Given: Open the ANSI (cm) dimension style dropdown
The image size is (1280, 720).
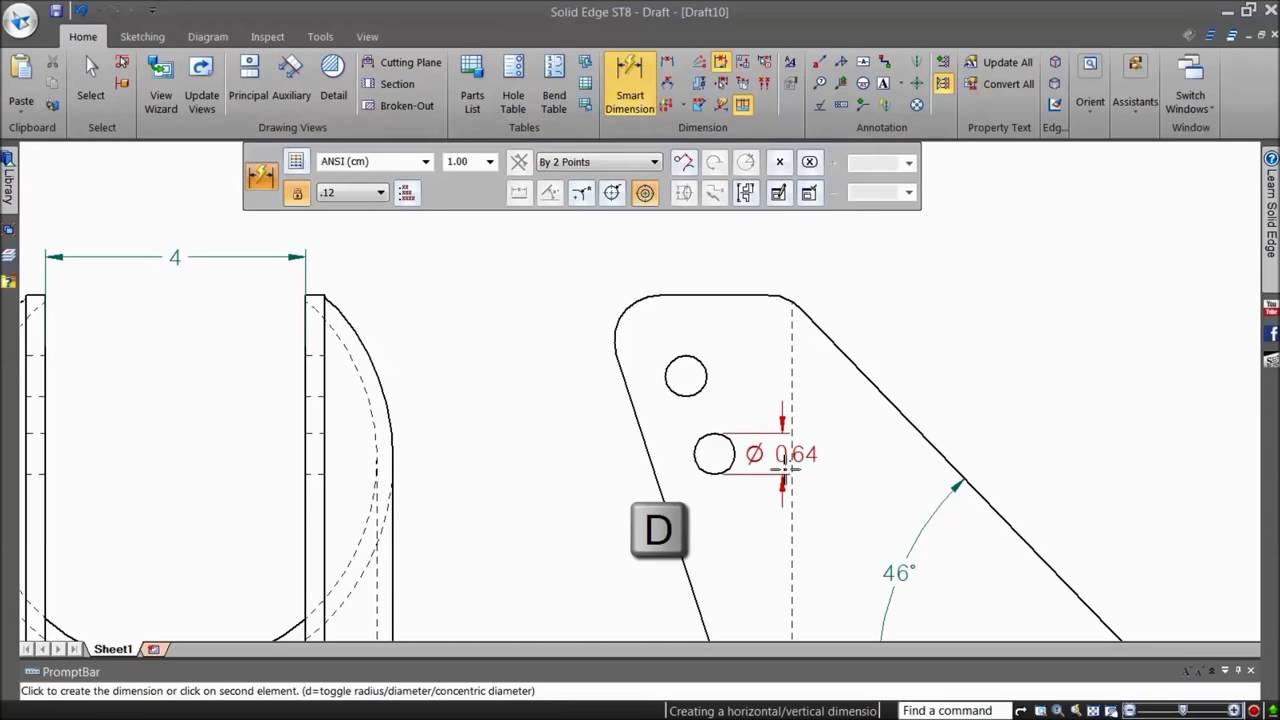Looking at the screenshot, I should coord(375,162).
